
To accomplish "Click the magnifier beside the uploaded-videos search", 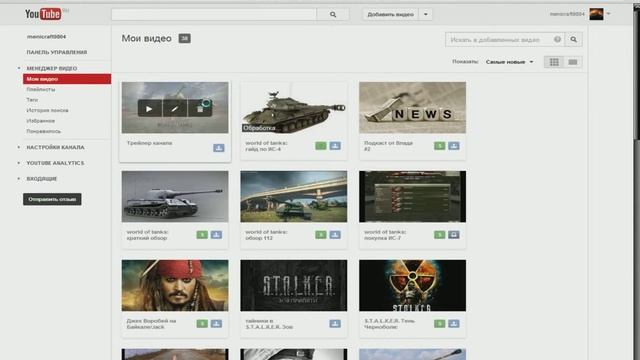I will pyautogui.click(x=573, y=40).
